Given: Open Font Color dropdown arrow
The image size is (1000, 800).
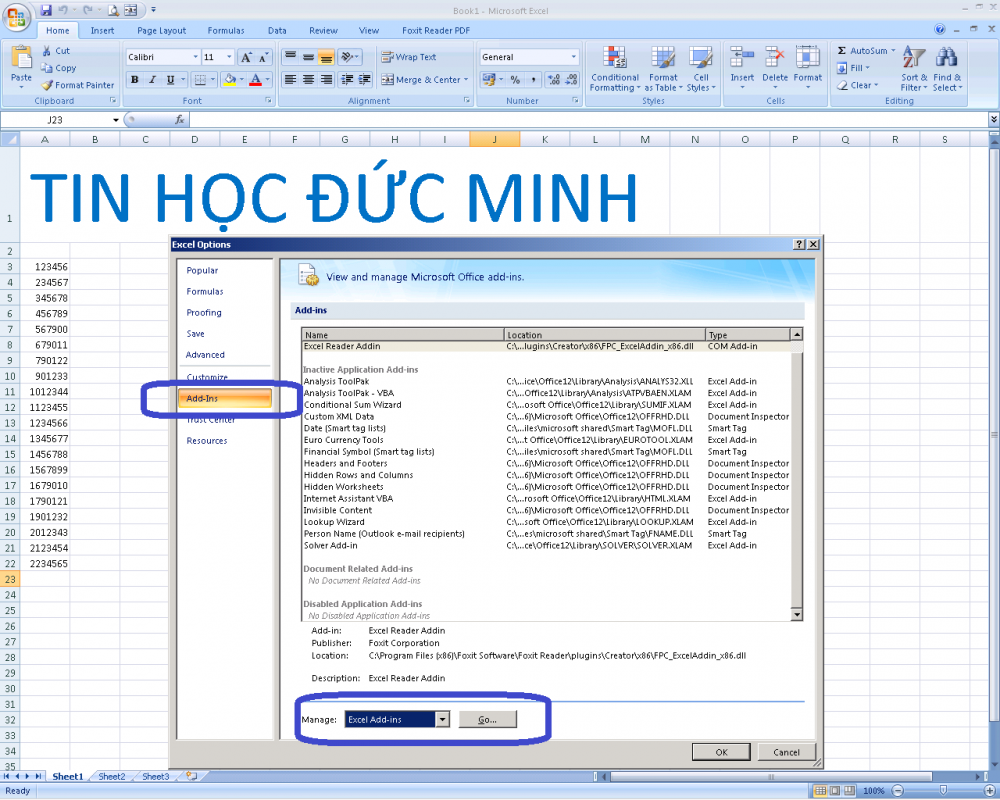Looking at the screenshot, I should tap(268, 80).
